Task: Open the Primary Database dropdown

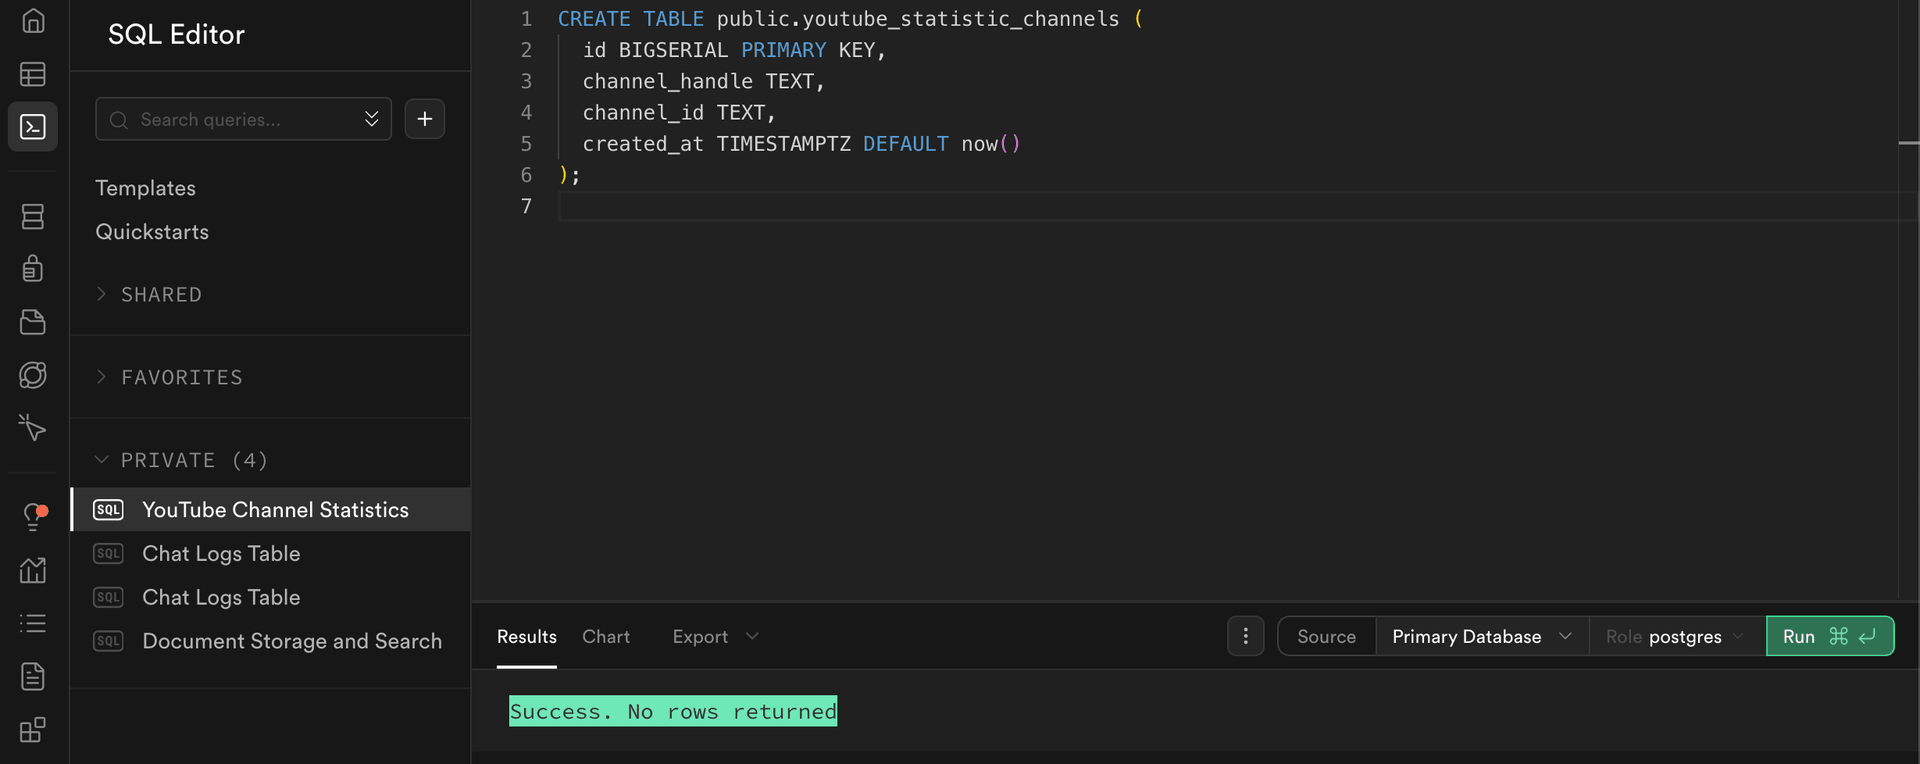Action: pyautogui.click(x=1481, y=637)
